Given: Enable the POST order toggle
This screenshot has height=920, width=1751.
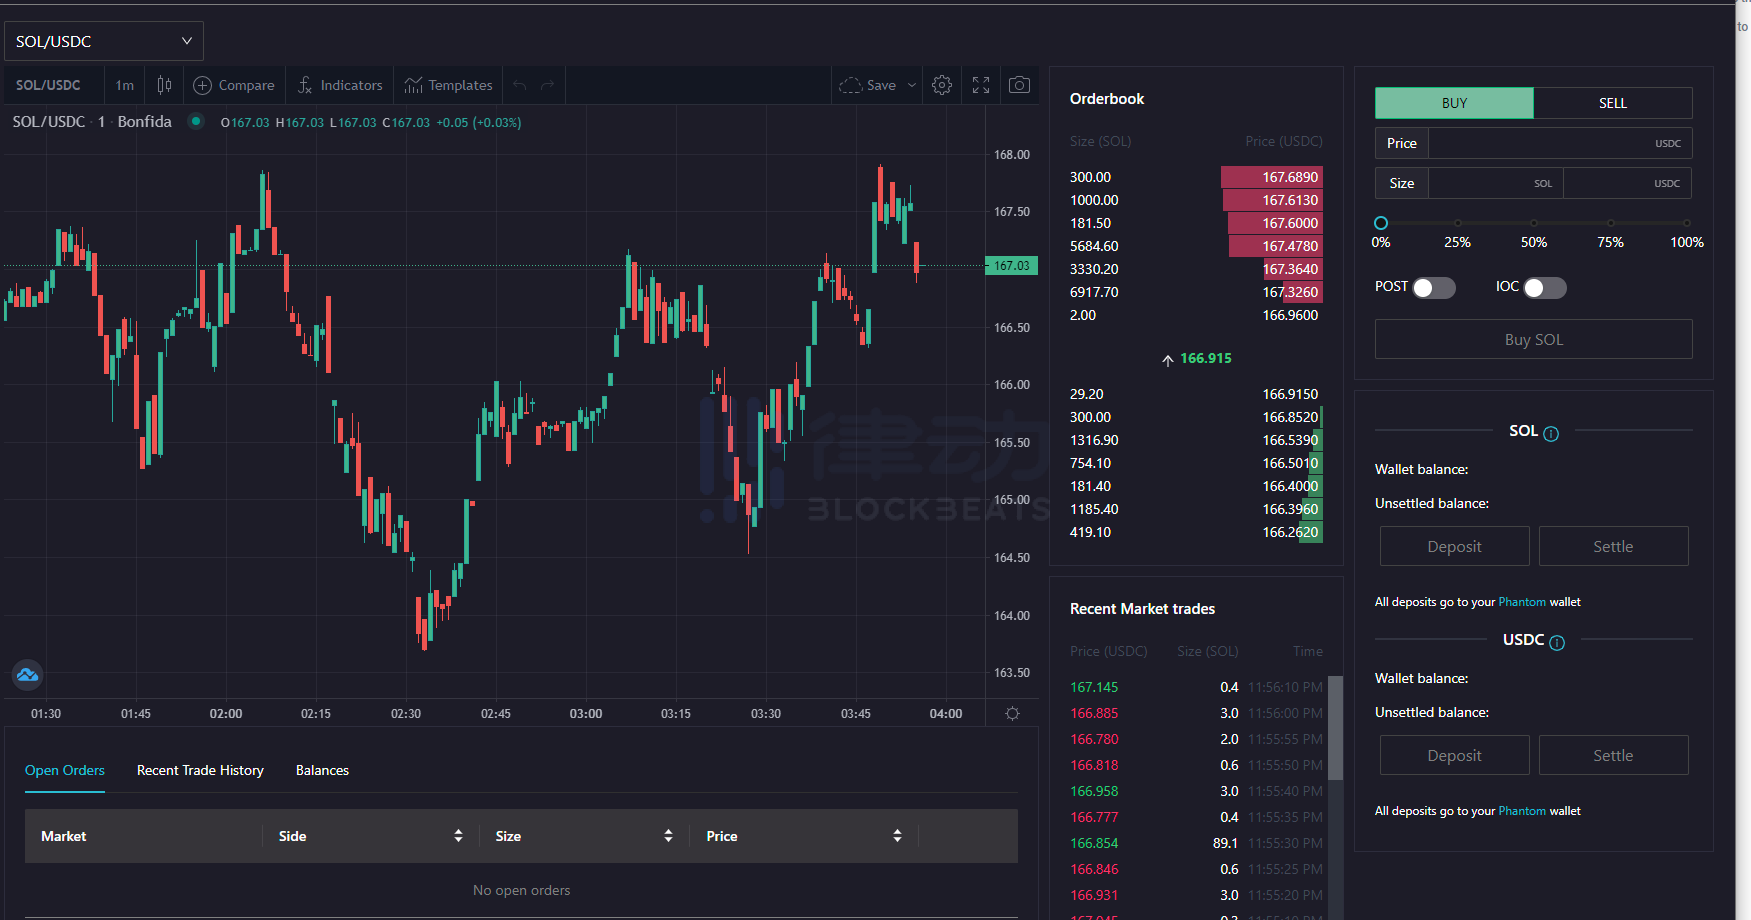Looking at the screenshot, I should (x=1433, y=287).
